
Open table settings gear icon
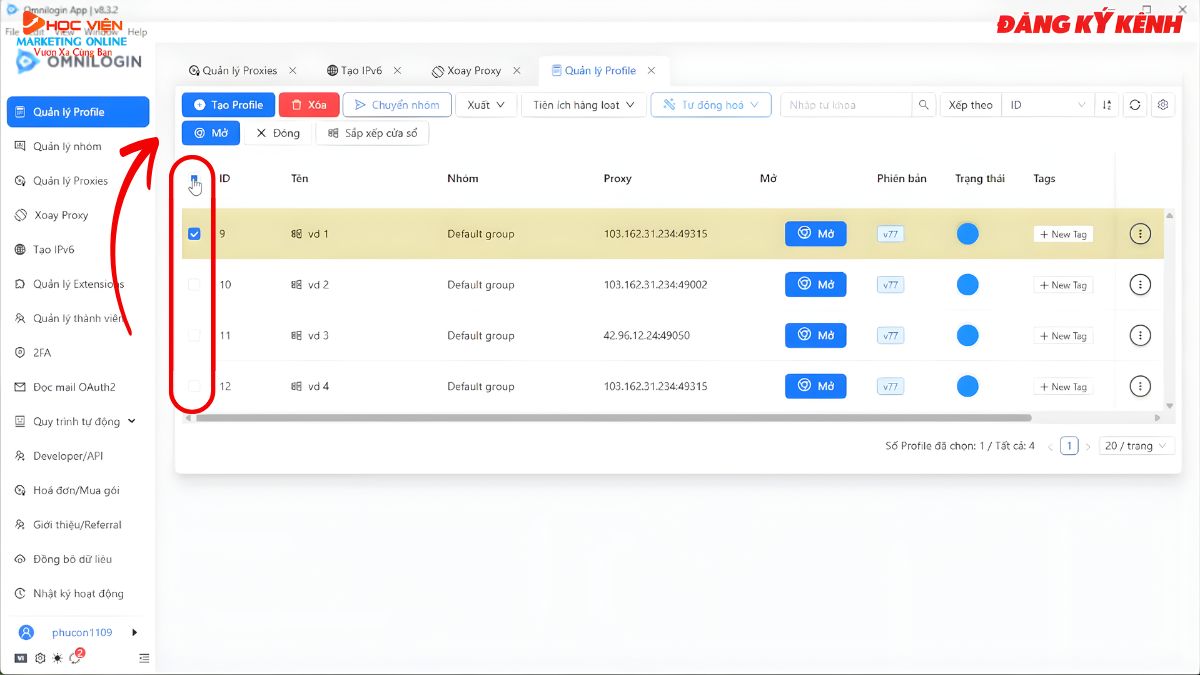[x=1162, y=105]
